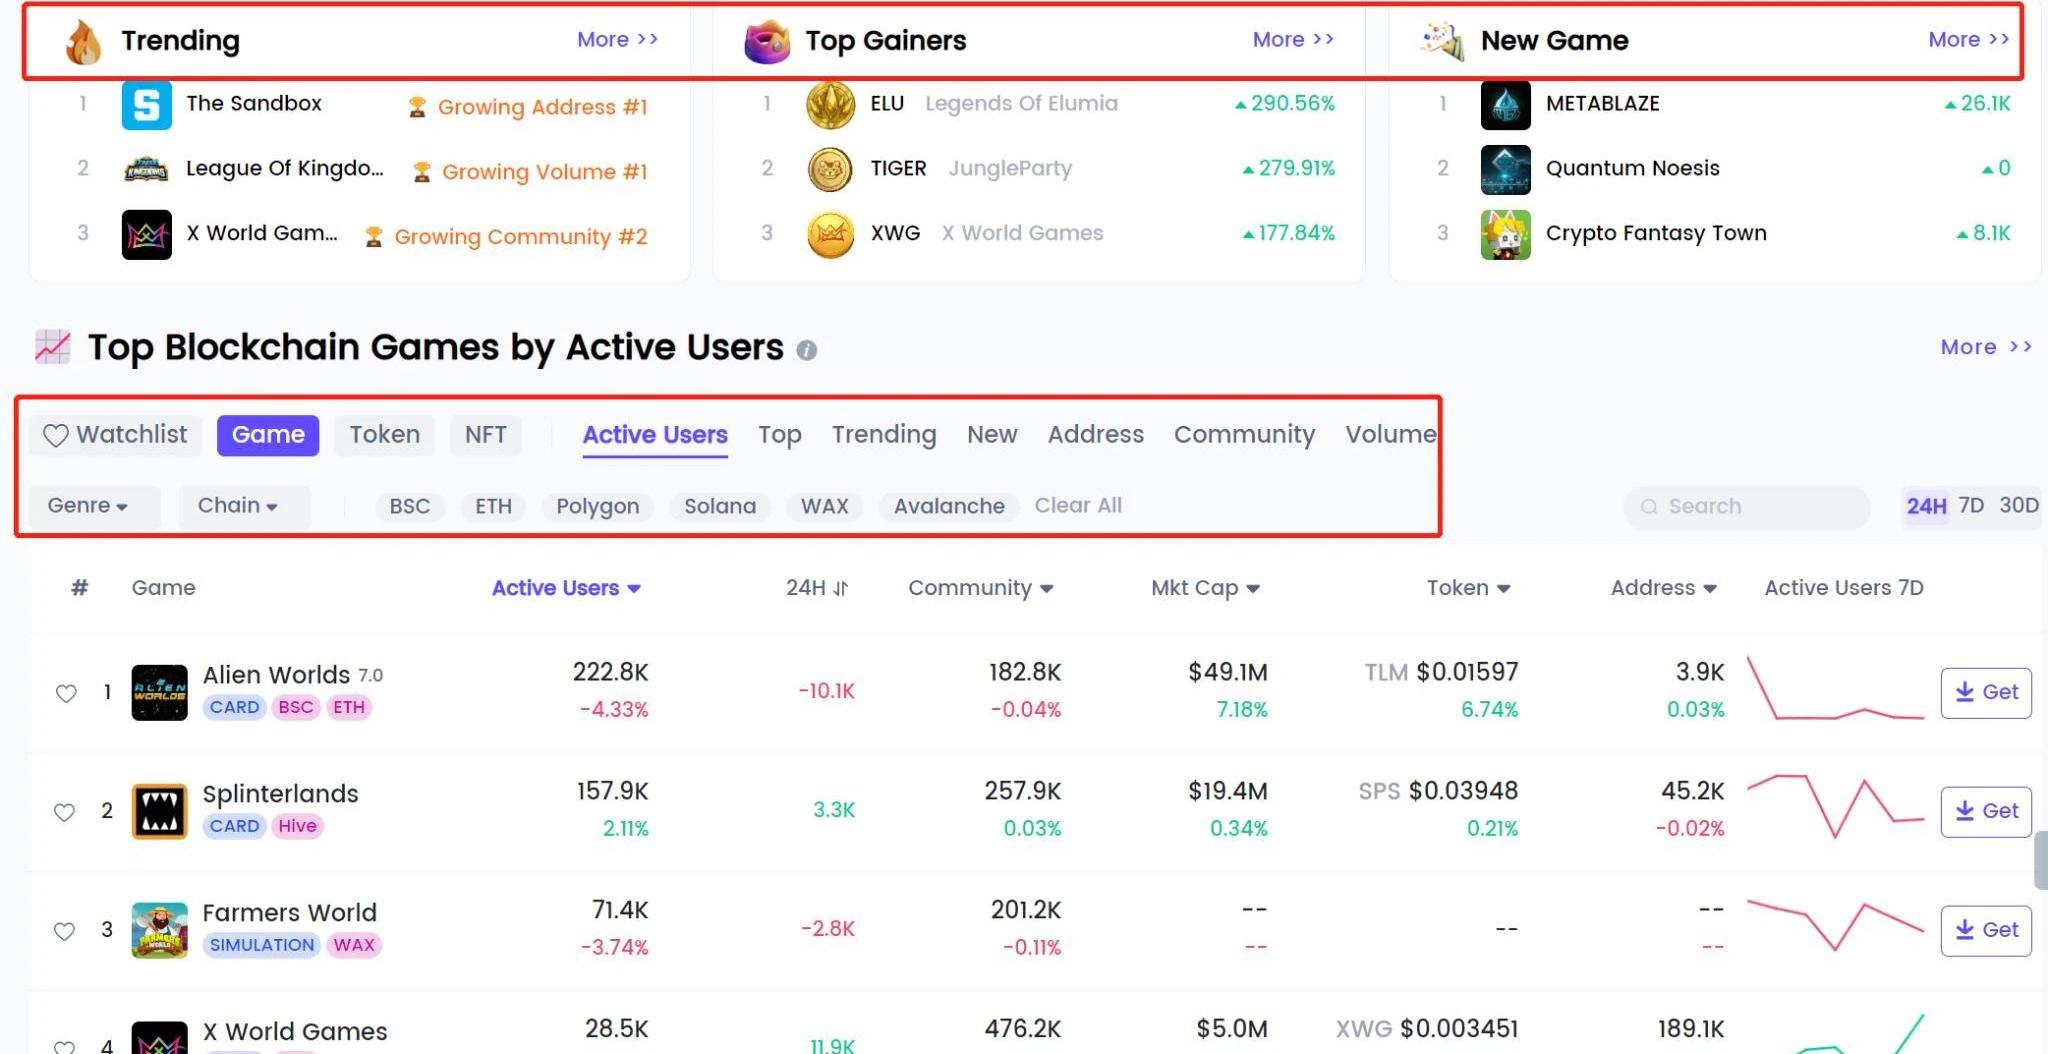
Task: Expand the Chain dropdown
Action: (x=245, y=506)
